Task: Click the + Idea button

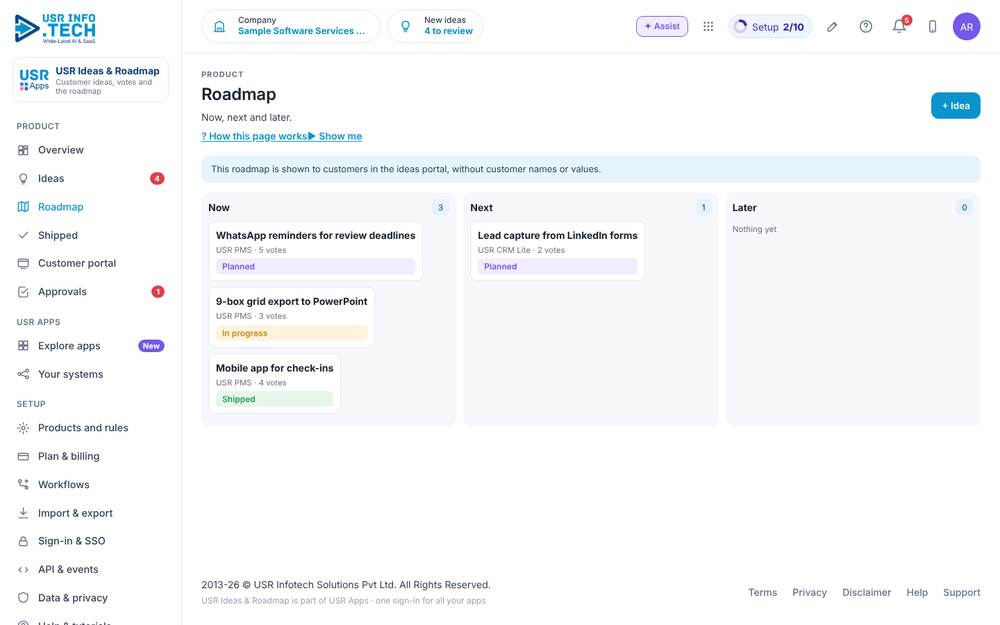Action: tap(955, 106)
